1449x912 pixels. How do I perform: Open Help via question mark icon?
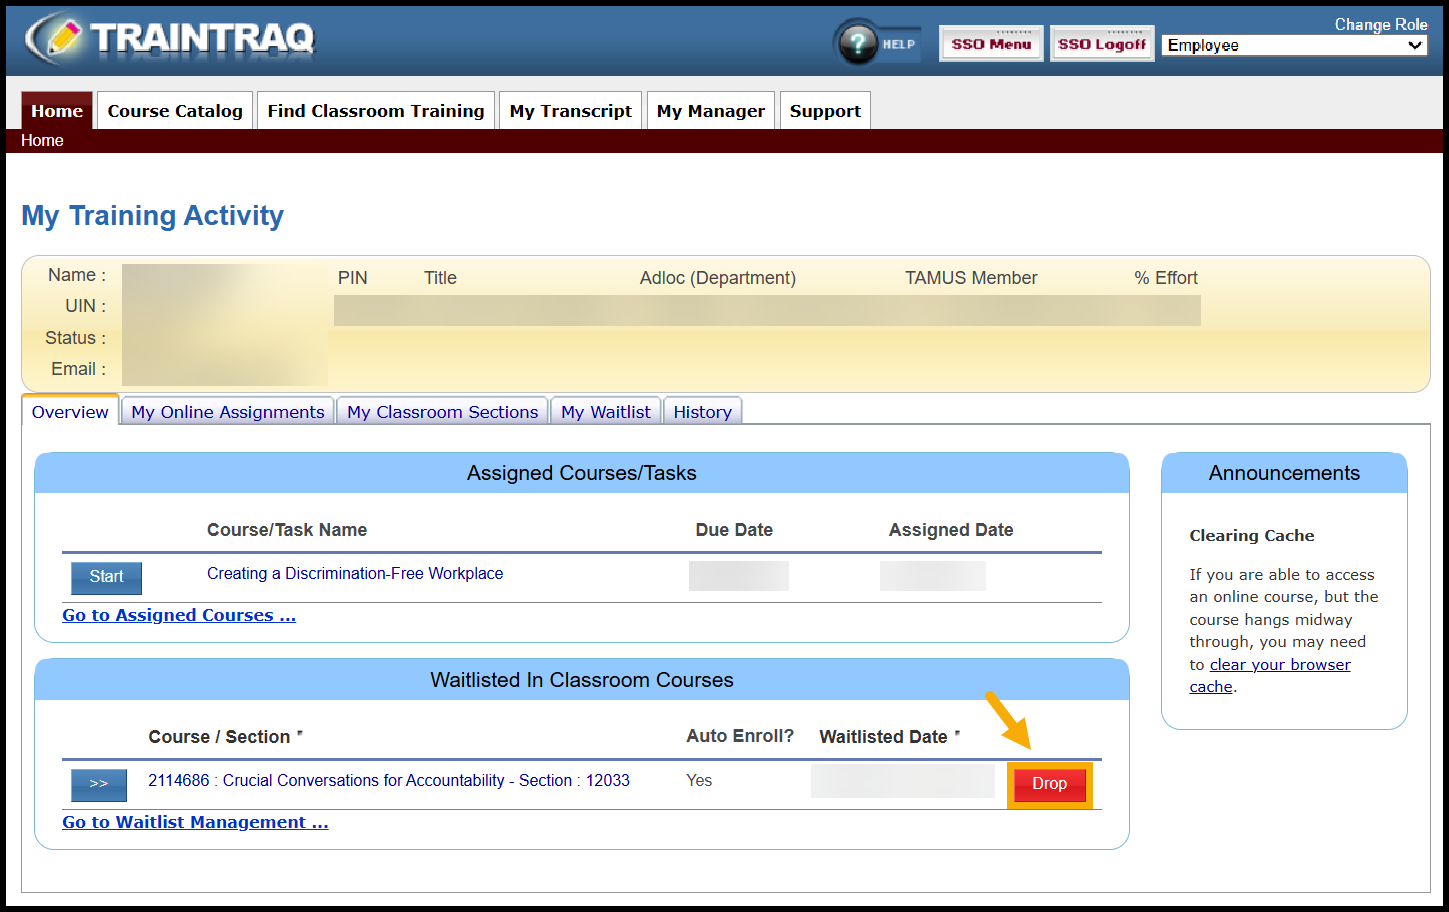858,43
